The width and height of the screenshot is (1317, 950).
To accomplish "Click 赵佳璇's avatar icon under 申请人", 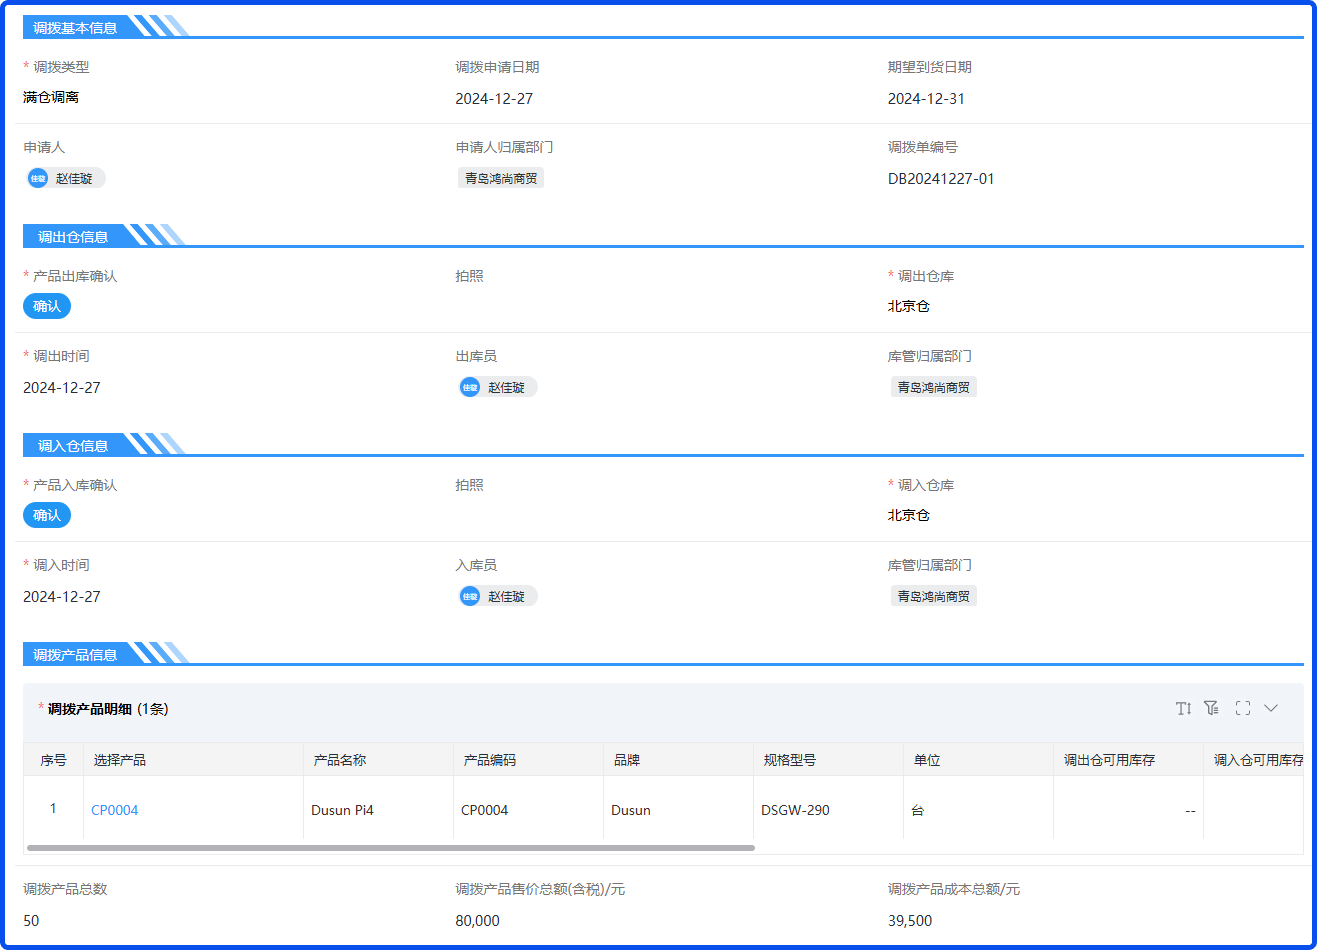I will point(38,178).
